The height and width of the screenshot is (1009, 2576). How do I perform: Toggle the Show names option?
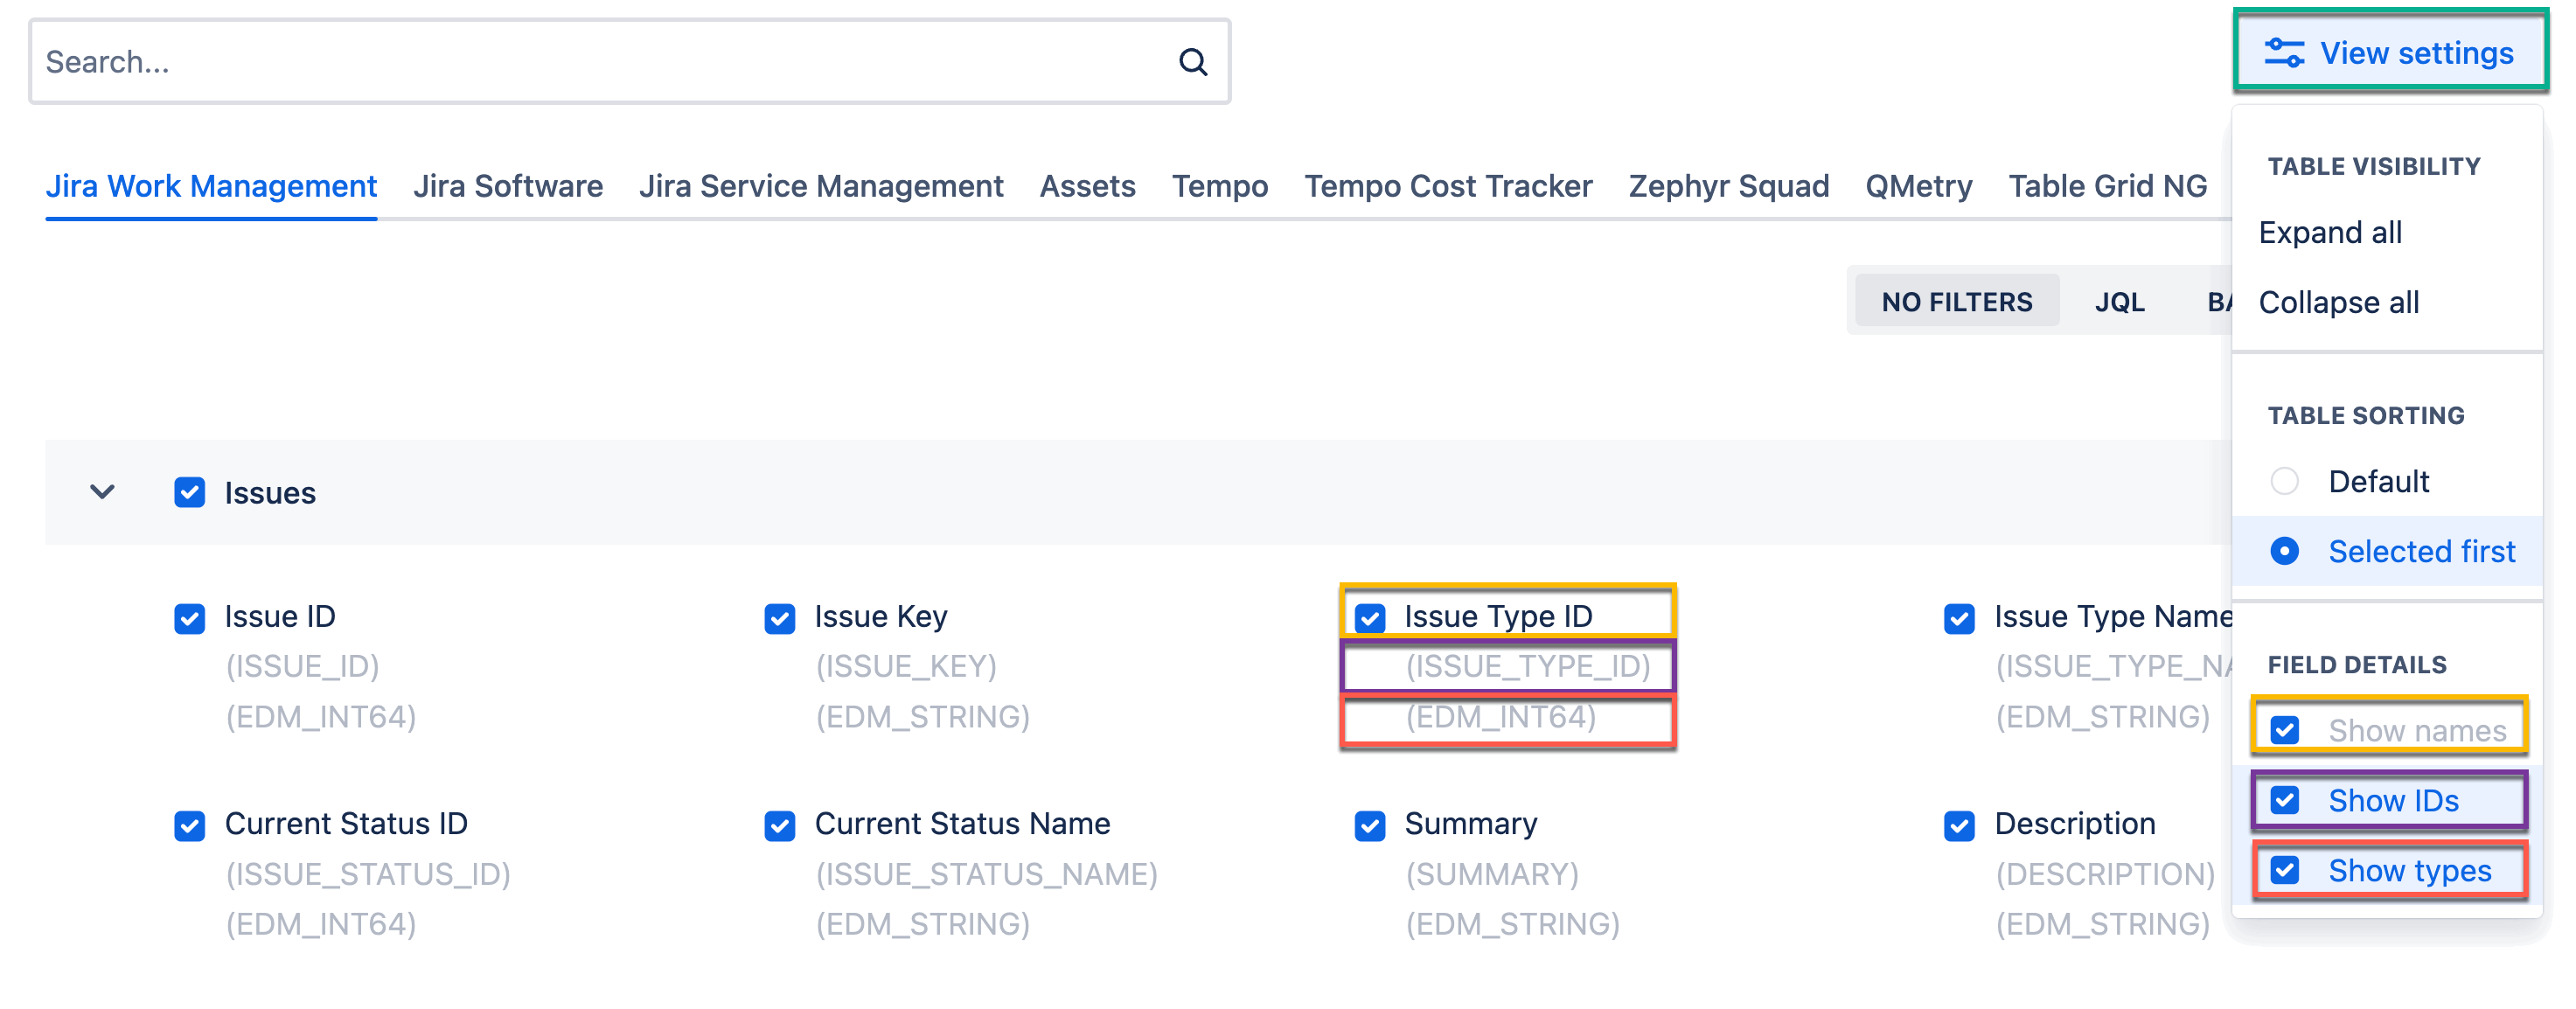tap(2284, 730)
